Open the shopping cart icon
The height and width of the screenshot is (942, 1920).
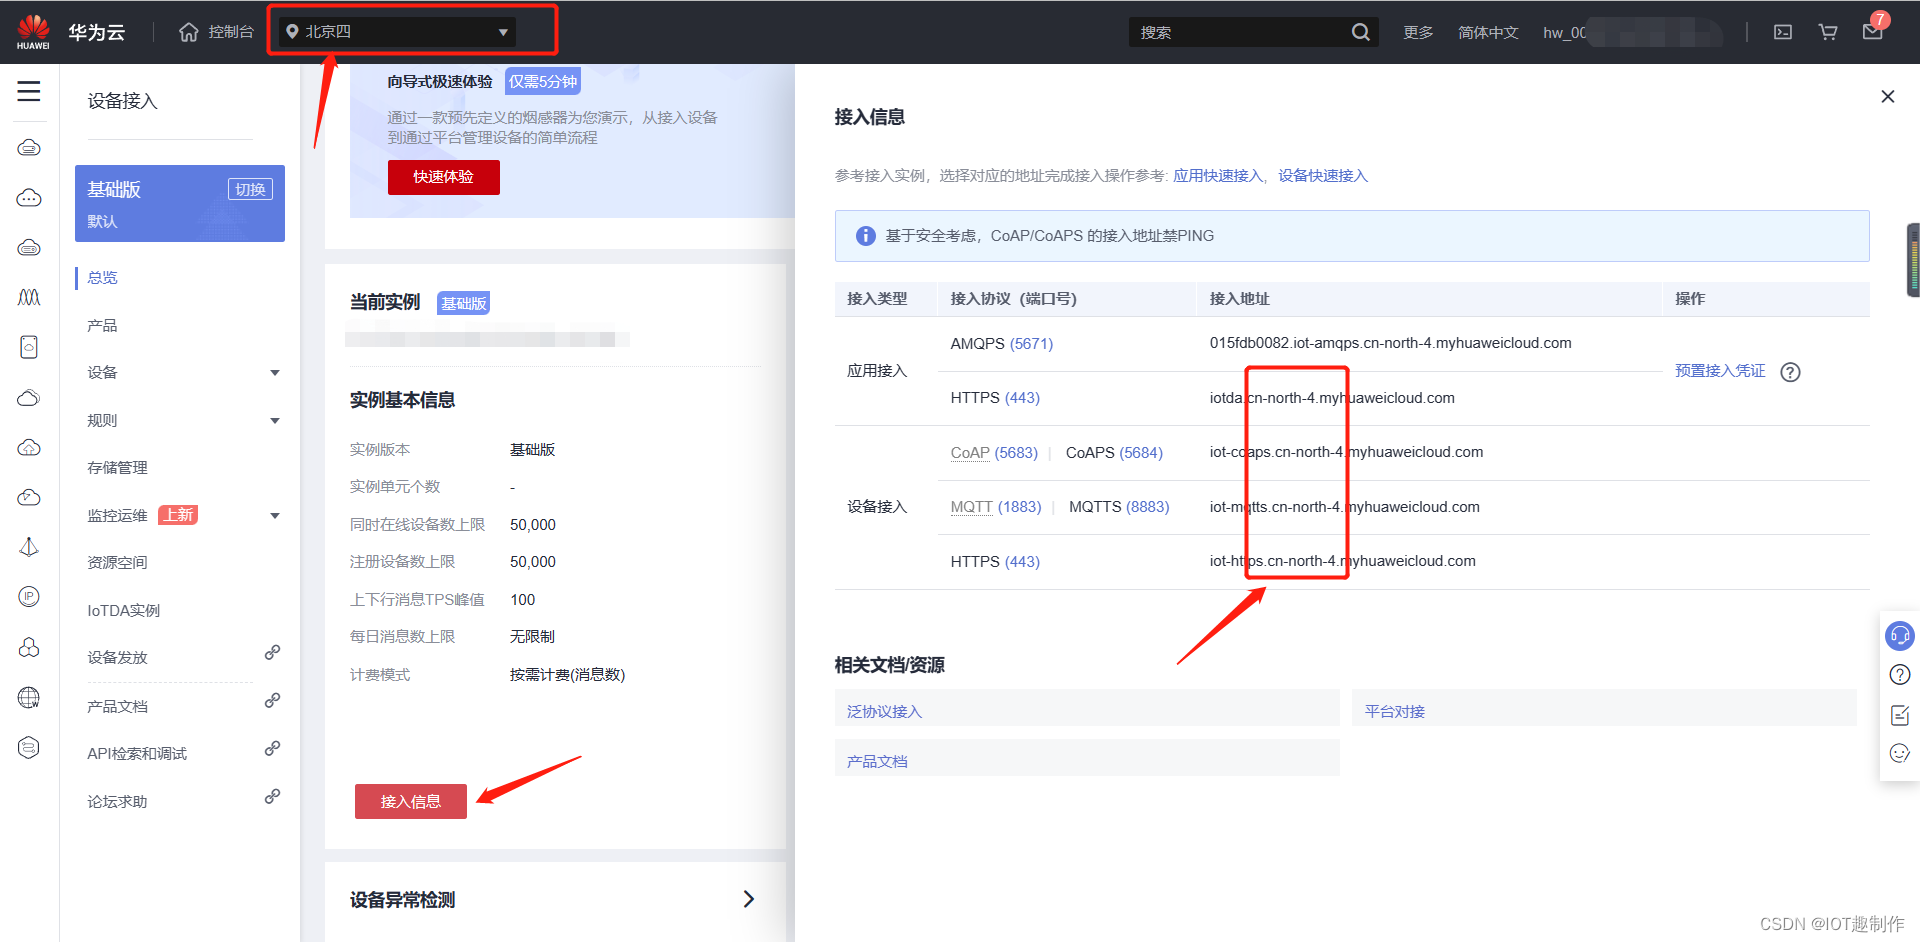coord(1828,32)
